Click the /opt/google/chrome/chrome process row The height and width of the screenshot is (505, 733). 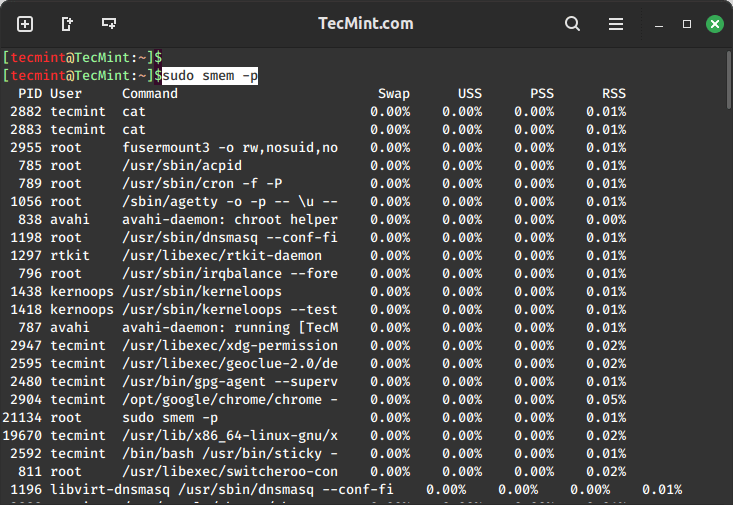tap(229, 399)
